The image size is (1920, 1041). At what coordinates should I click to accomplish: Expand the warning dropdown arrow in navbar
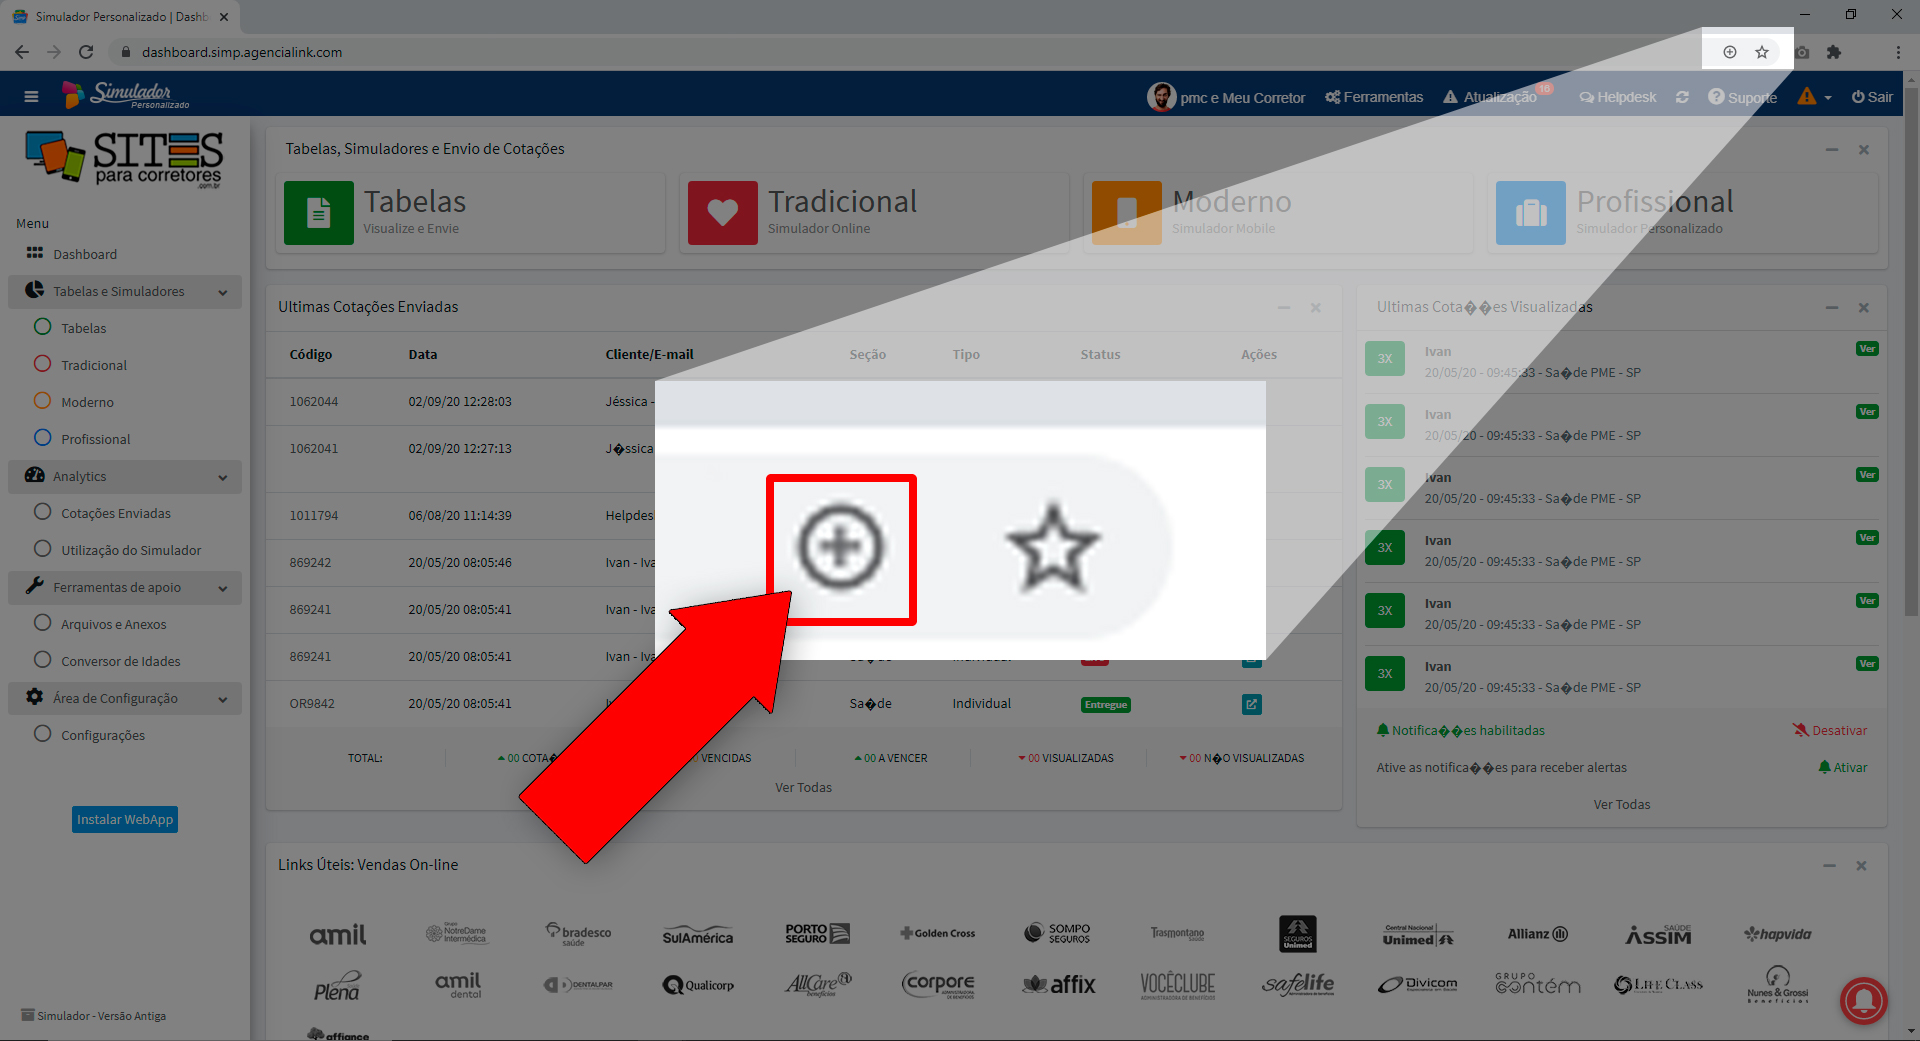(x=1827, y=96)
